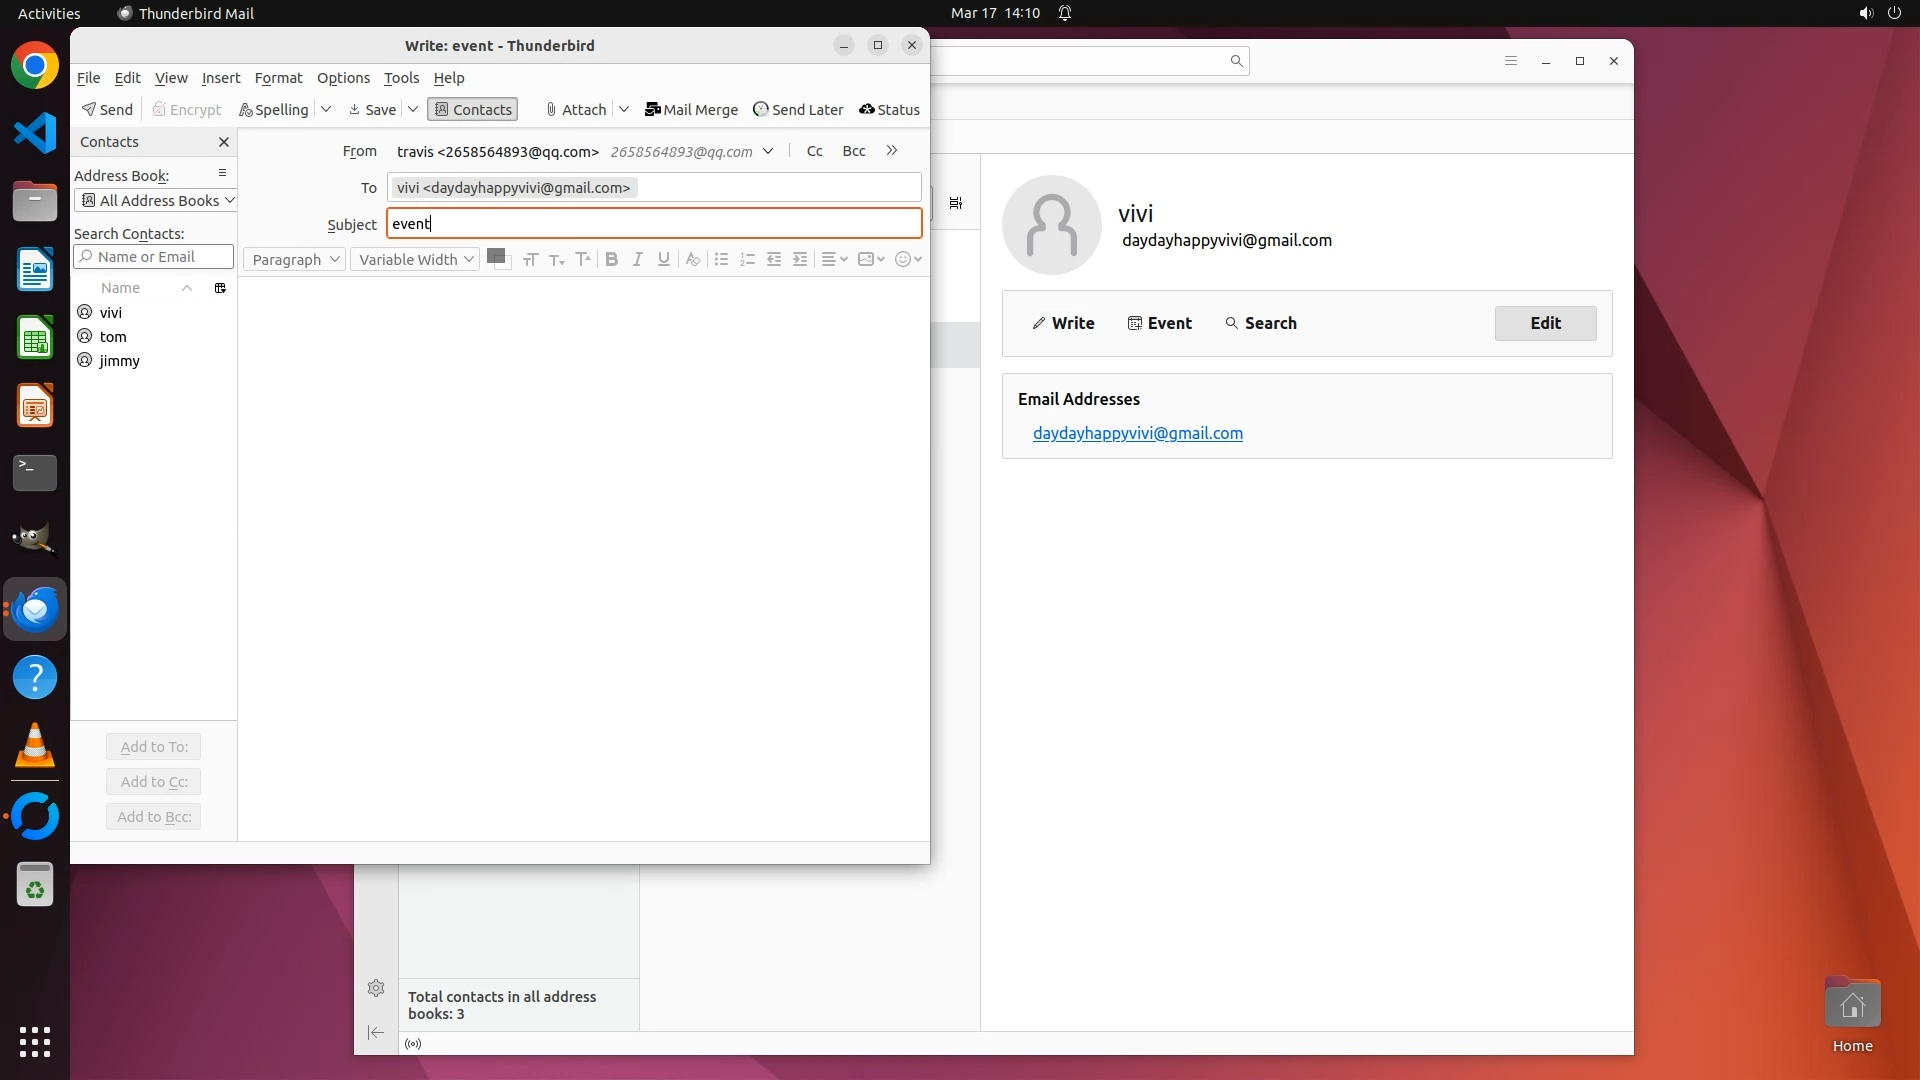Open the Options menu
The width and height of the screenshot is (1920, 1080).
coord(343,78)
